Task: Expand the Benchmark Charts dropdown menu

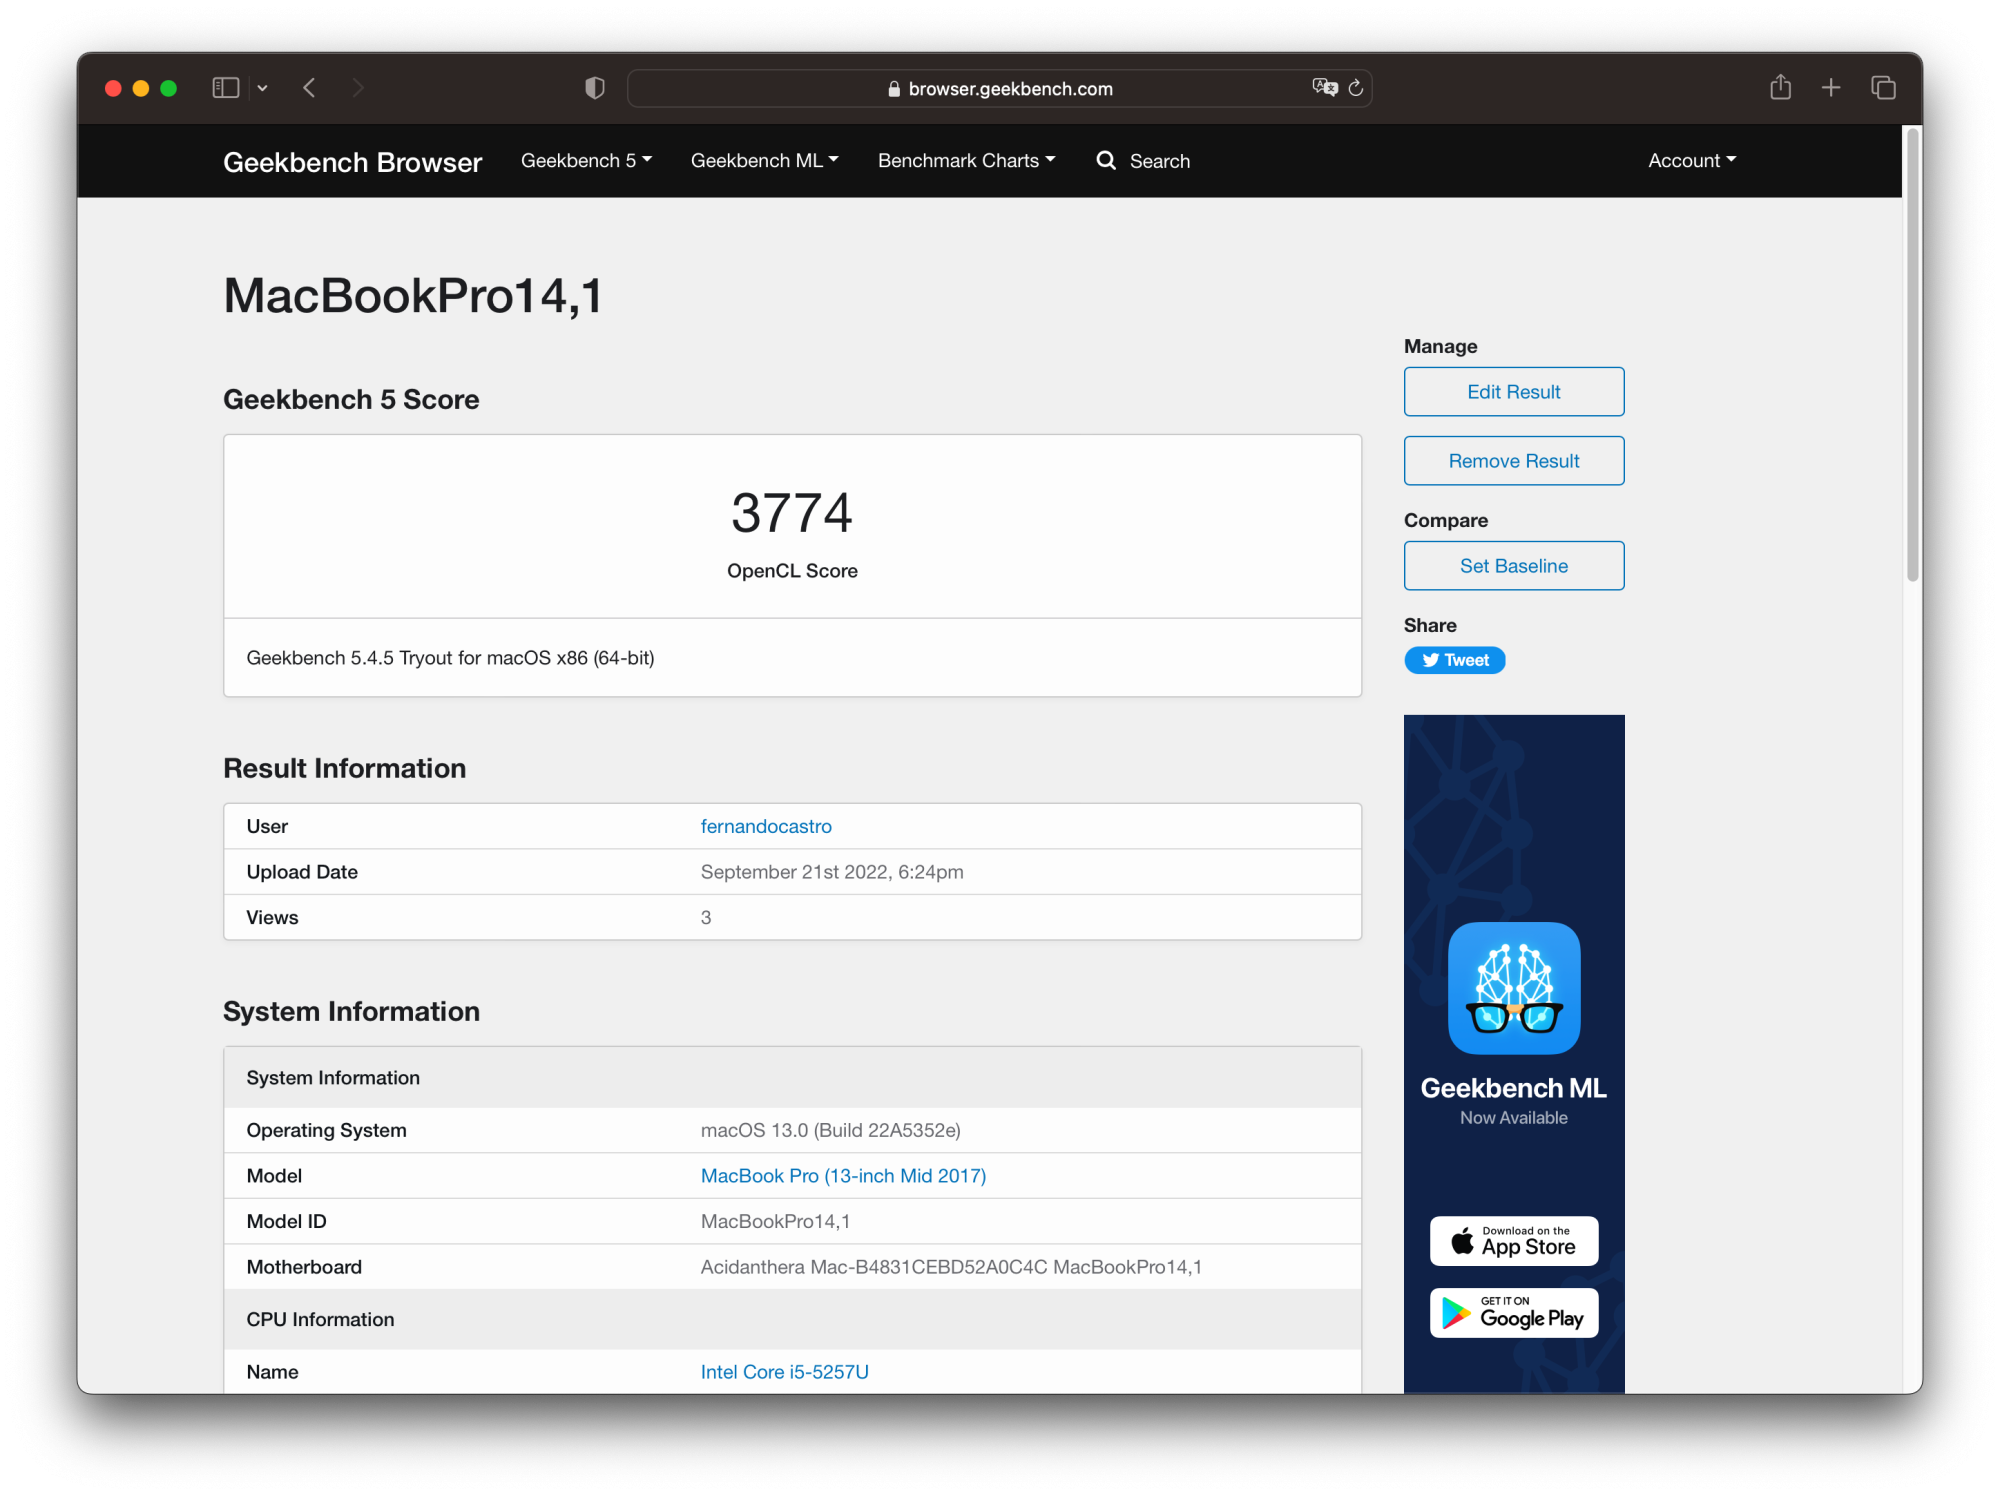Action: click(x=966, y=160)
